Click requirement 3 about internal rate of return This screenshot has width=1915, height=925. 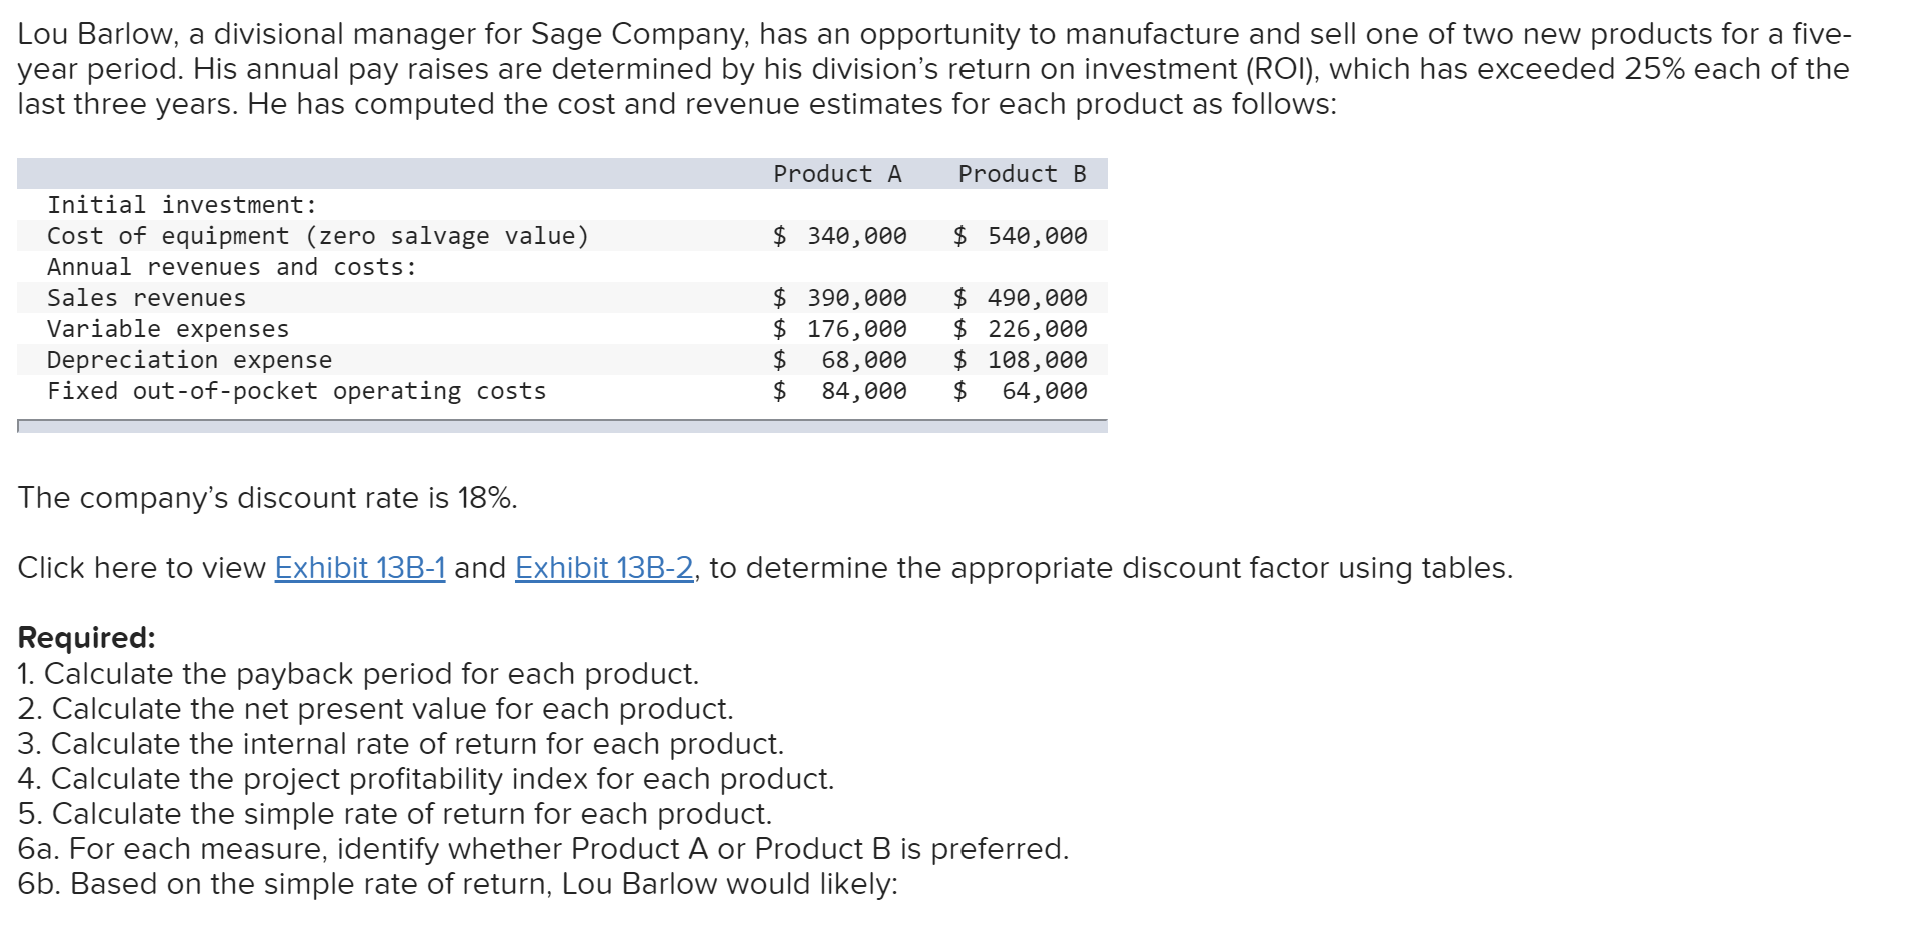[400, 744]
